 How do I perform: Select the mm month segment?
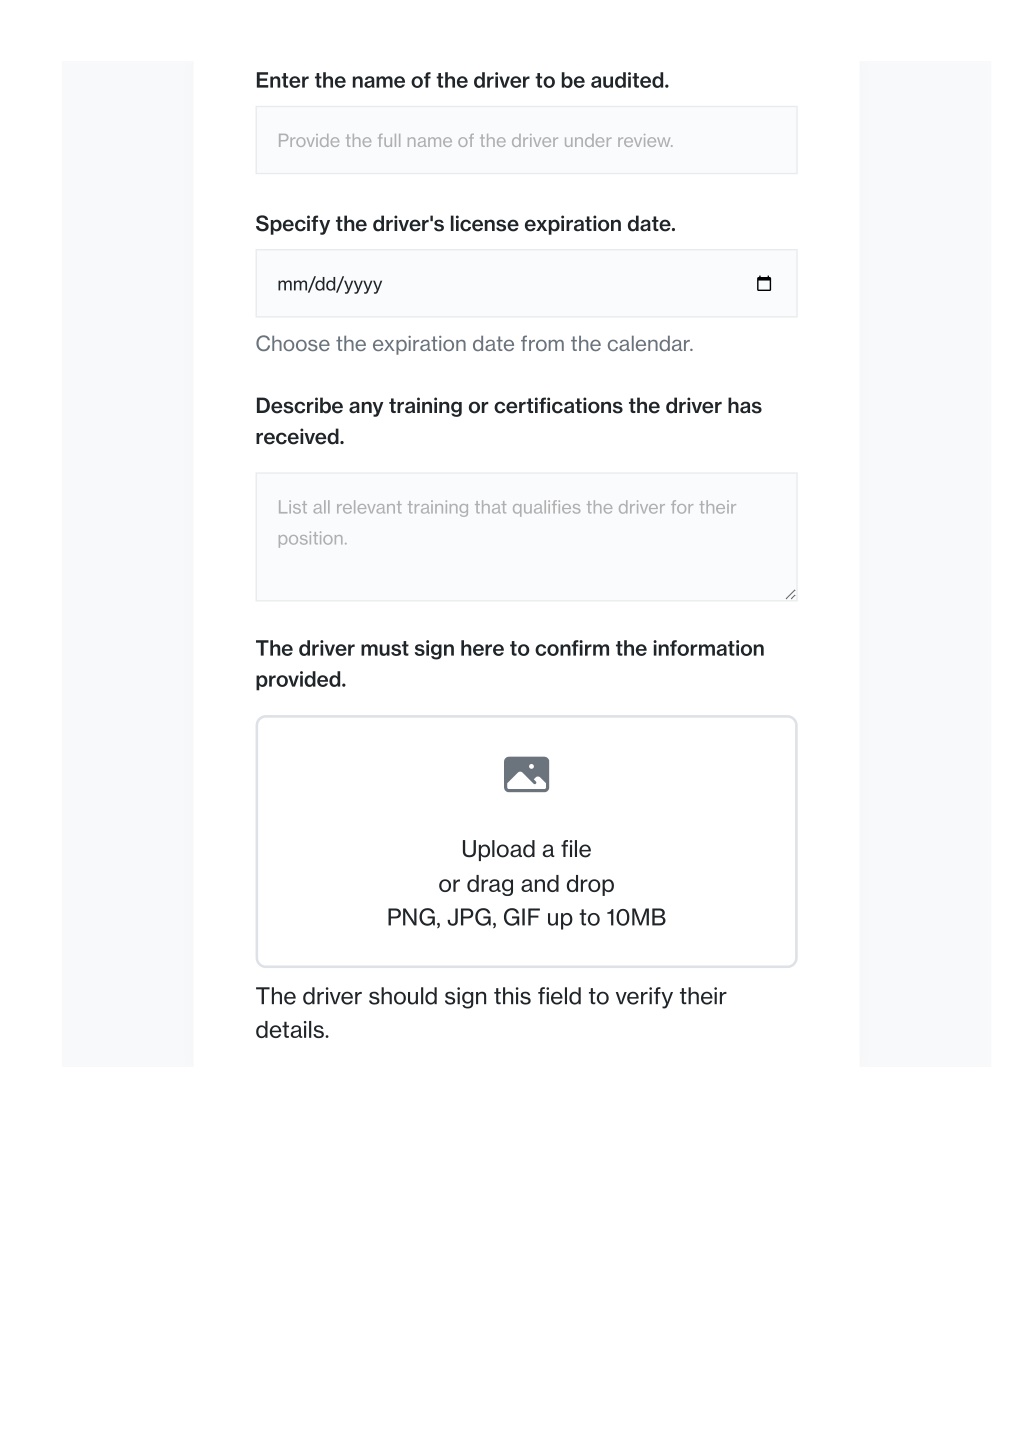pyautogui.click(x=292, y=284)
